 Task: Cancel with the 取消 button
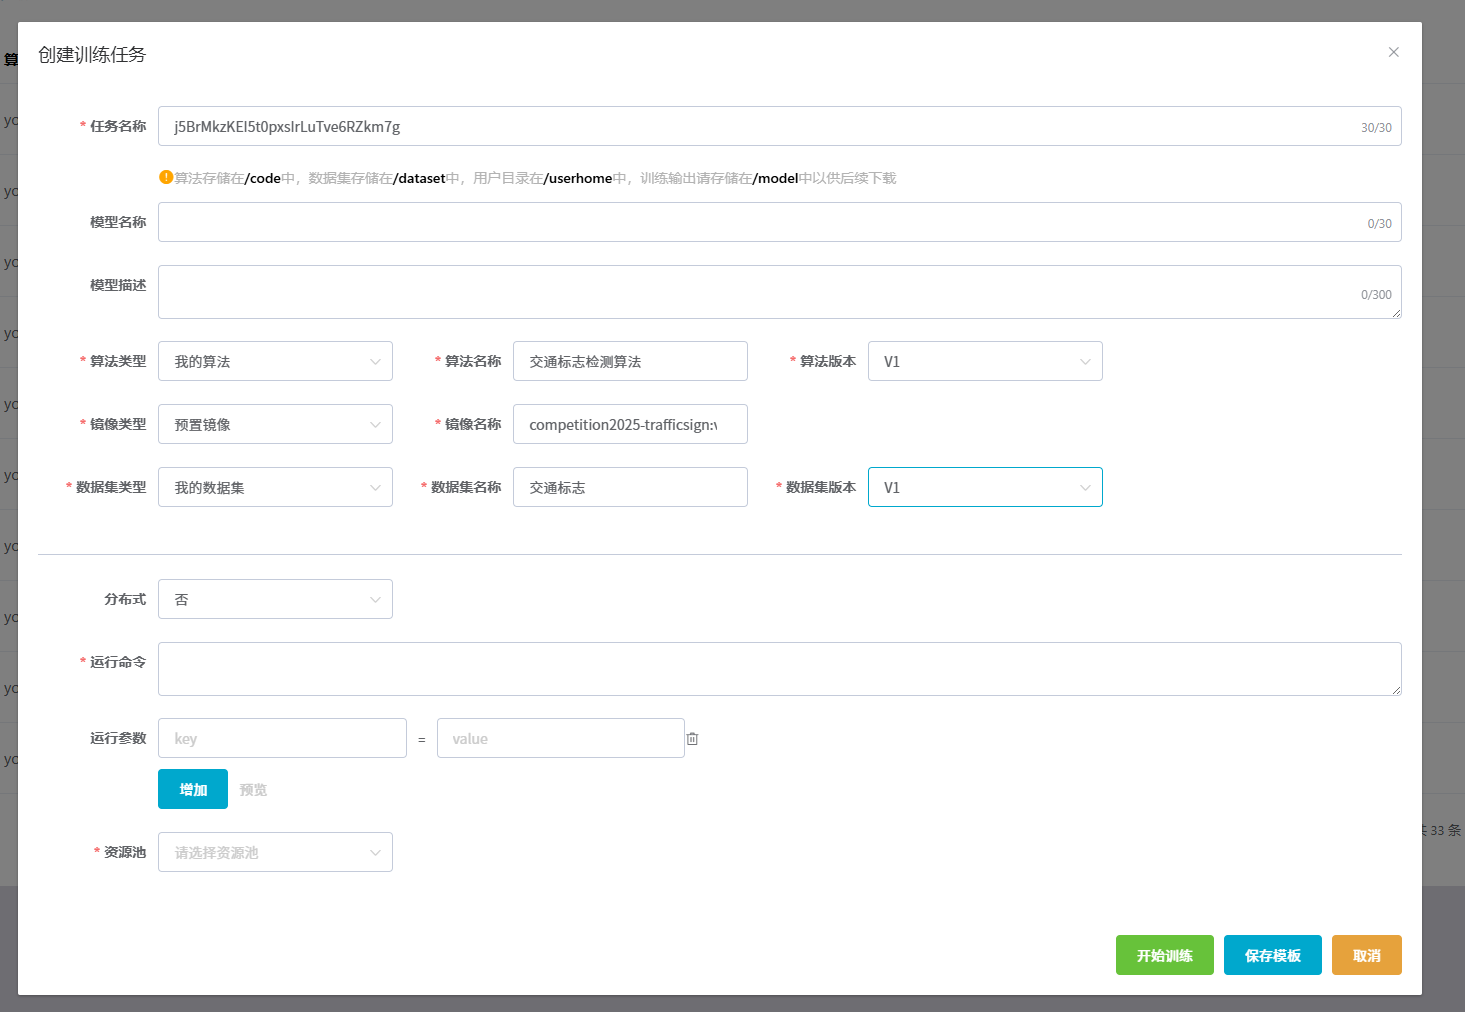[1366, 956]
